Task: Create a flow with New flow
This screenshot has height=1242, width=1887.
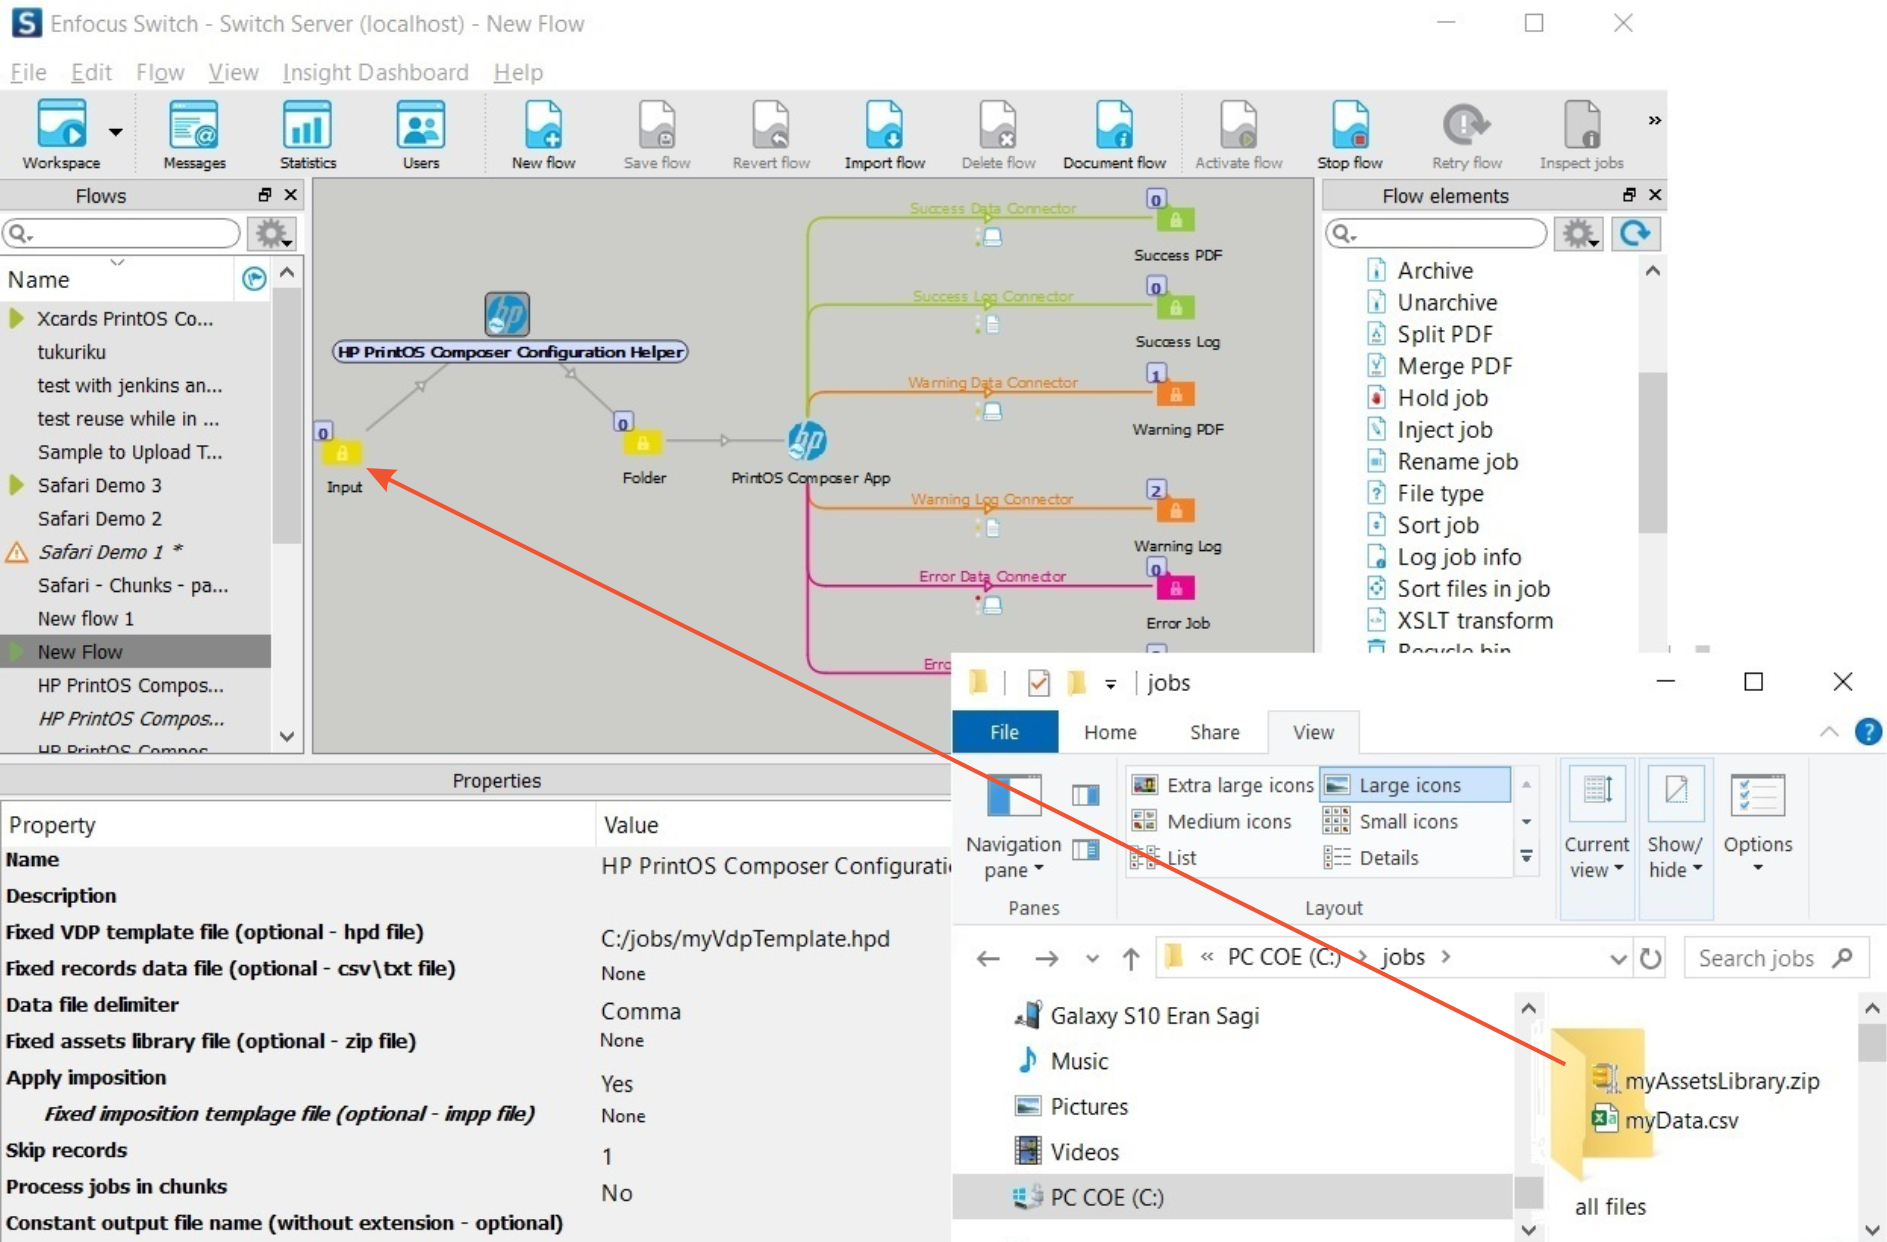Action: click(543, 135)
